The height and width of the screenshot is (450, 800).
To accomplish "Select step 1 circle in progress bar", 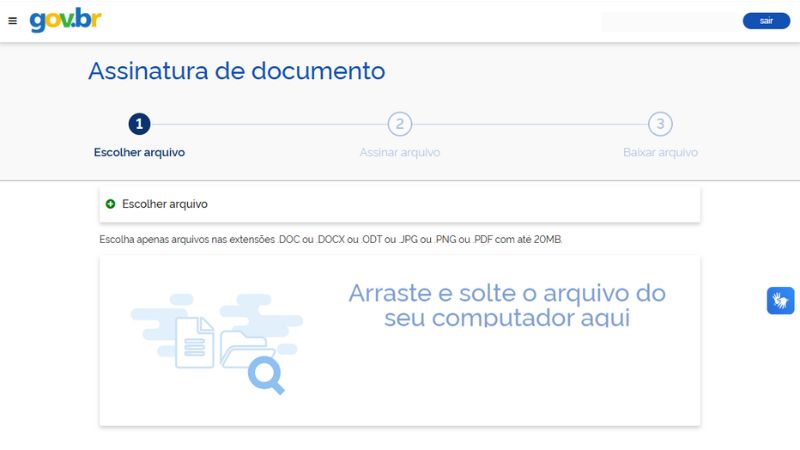I will pos(139,124).
